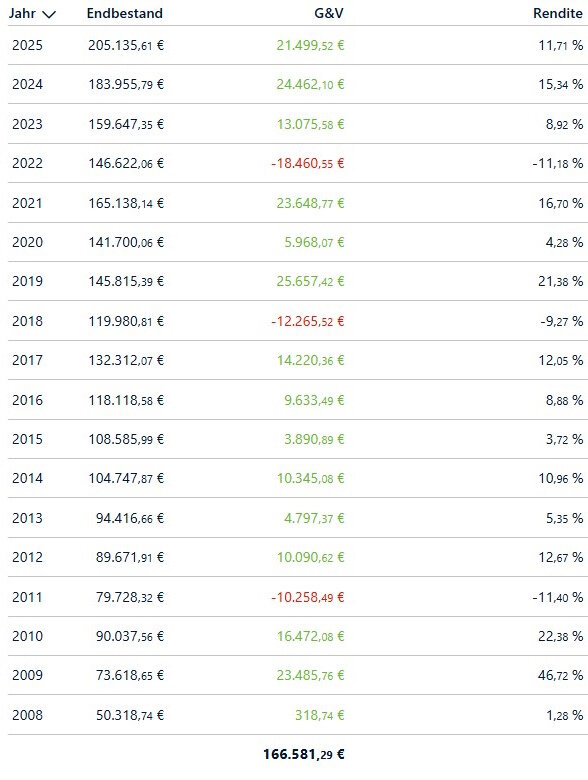This screenshot has height=780, width=588.
Task: Click the total sum 166.581,29 €
Action: tap(303, 754)
